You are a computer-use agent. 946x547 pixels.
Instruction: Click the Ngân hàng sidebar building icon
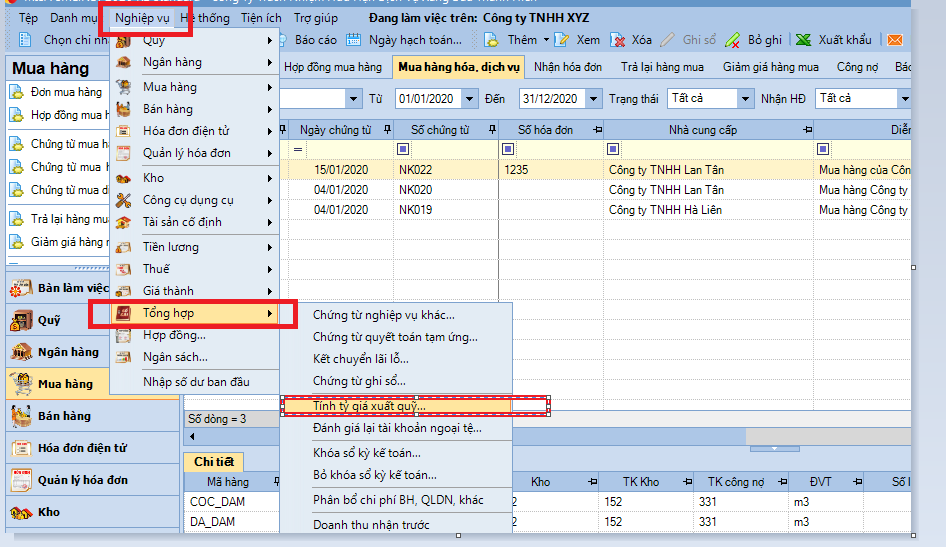tap(21, 352)
